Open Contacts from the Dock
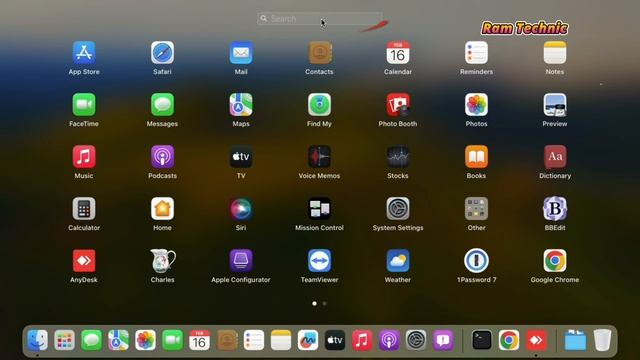The width and height of the screenshot is (640, 360). click(x=227, y=340)
